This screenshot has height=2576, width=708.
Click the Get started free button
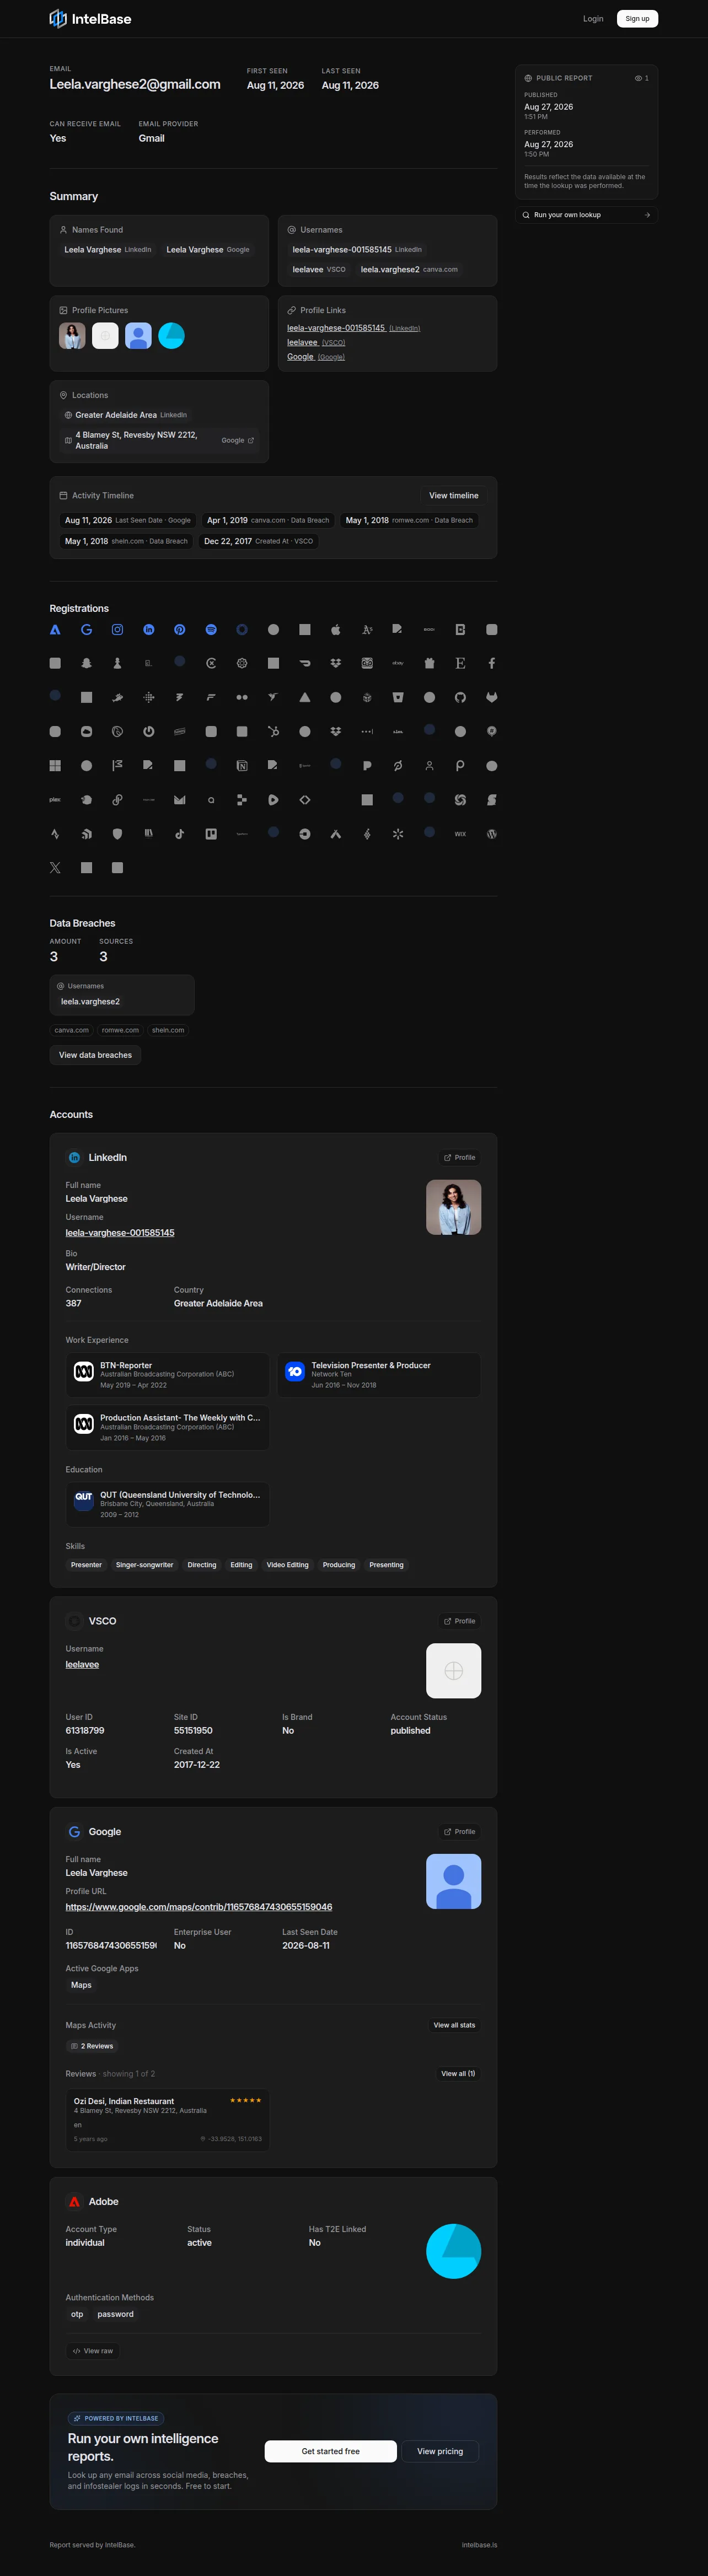[331, 2451]
